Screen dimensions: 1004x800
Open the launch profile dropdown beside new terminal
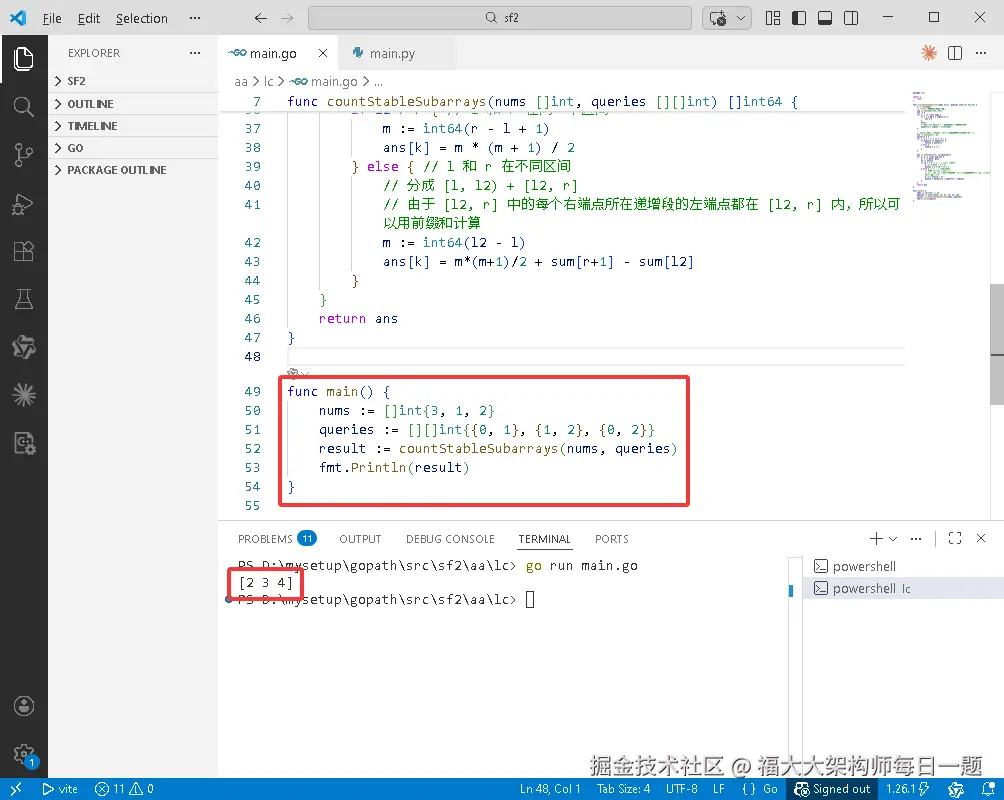click(x=893, y=539)
